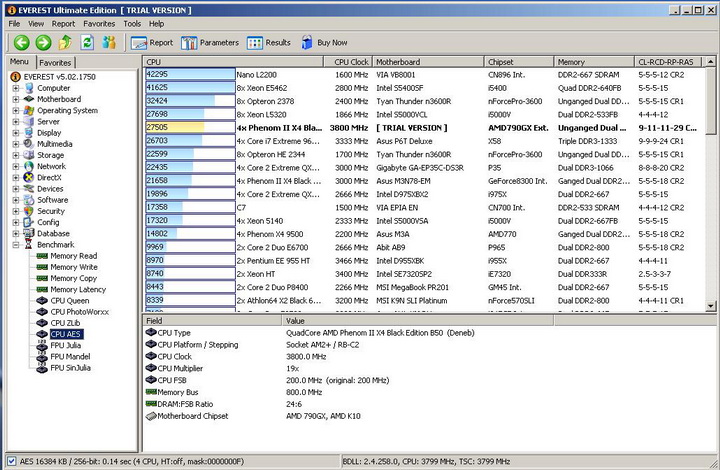Viewport: 720px width, 470px height.
Task: Select the Benchmark hourglass icon
Action: click(29, 245)
